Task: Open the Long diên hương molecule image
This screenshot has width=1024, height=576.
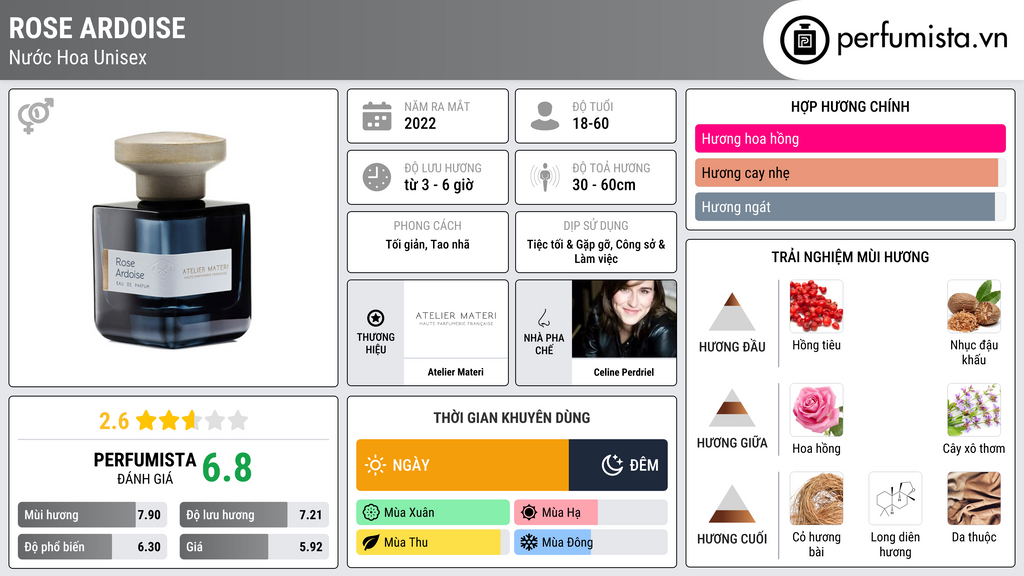Action: [x=895, y=498]
